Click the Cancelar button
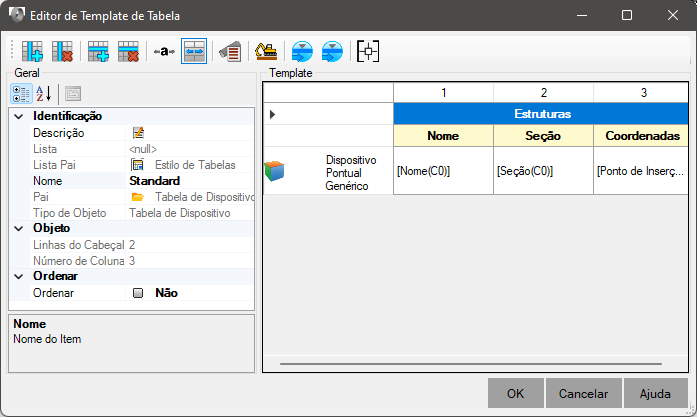The height and width of the screenshot is (417, 697). (584, 393)
